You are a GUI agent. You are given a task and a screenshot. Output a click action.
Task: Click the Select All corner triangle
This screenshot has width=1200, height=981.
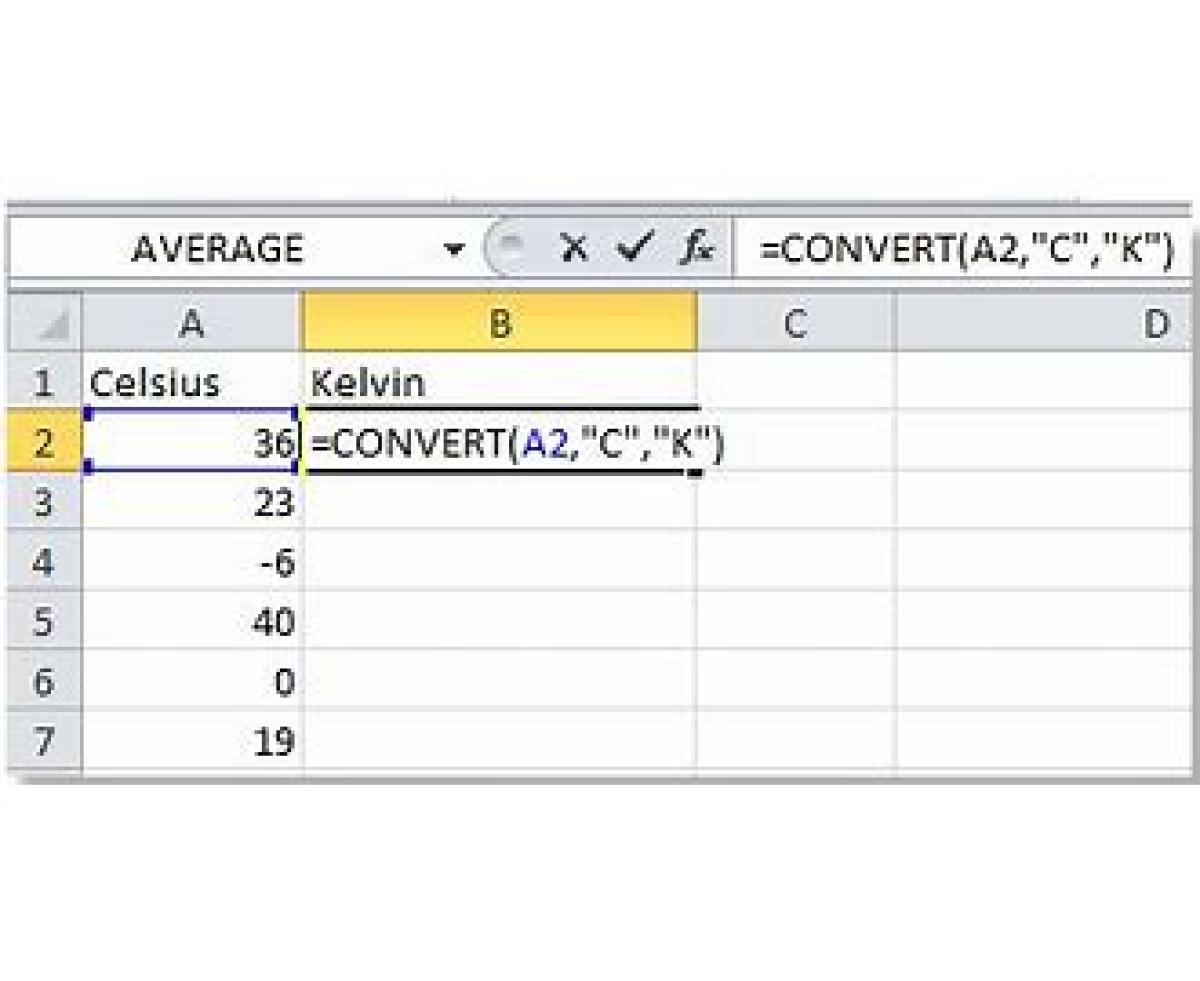(45, 325)
